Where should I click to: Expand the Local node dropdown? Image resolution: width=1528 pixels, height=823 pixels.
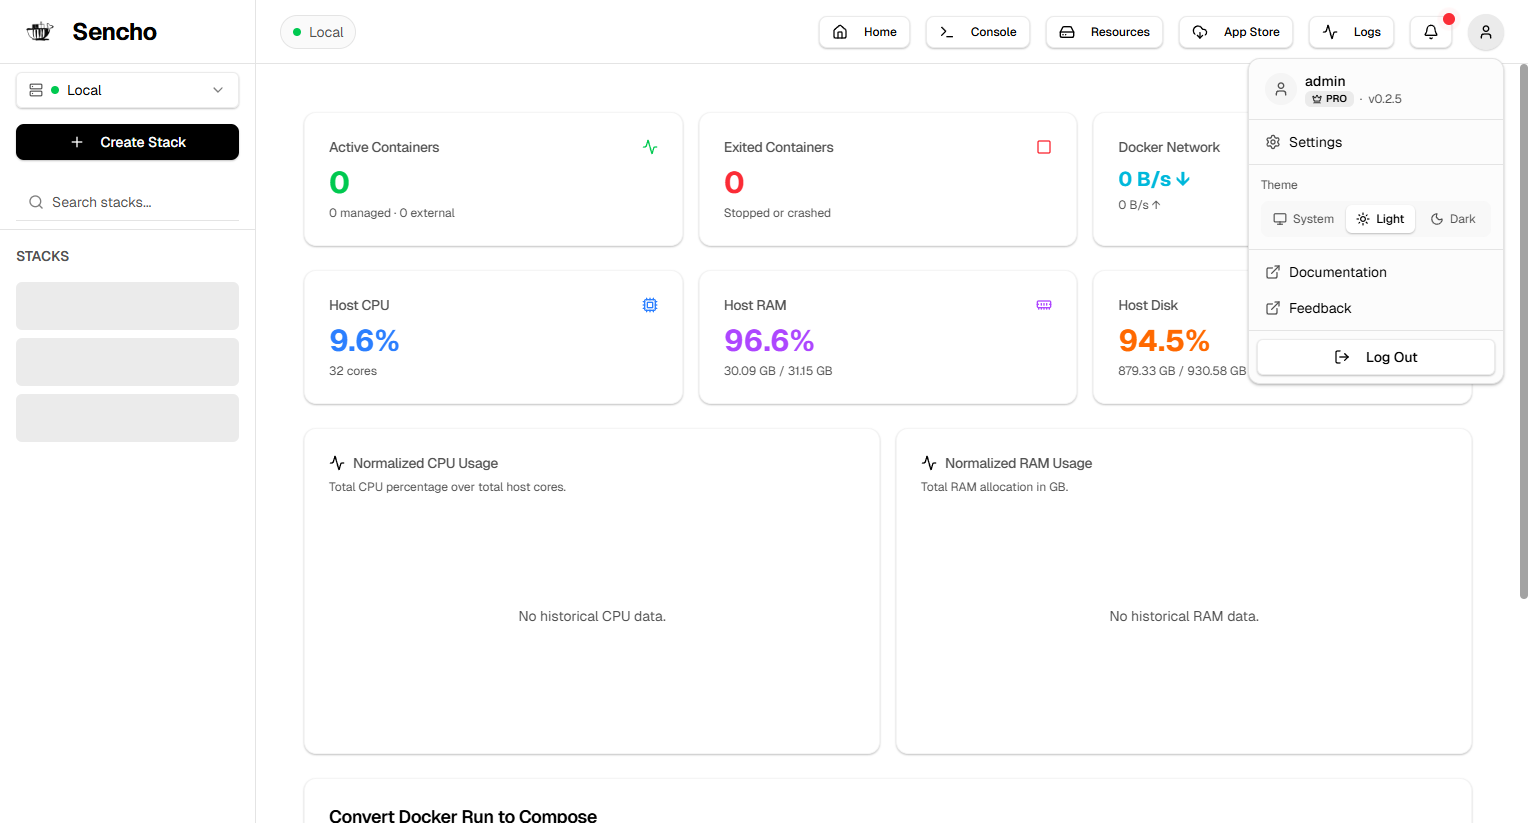coord(127,90)
